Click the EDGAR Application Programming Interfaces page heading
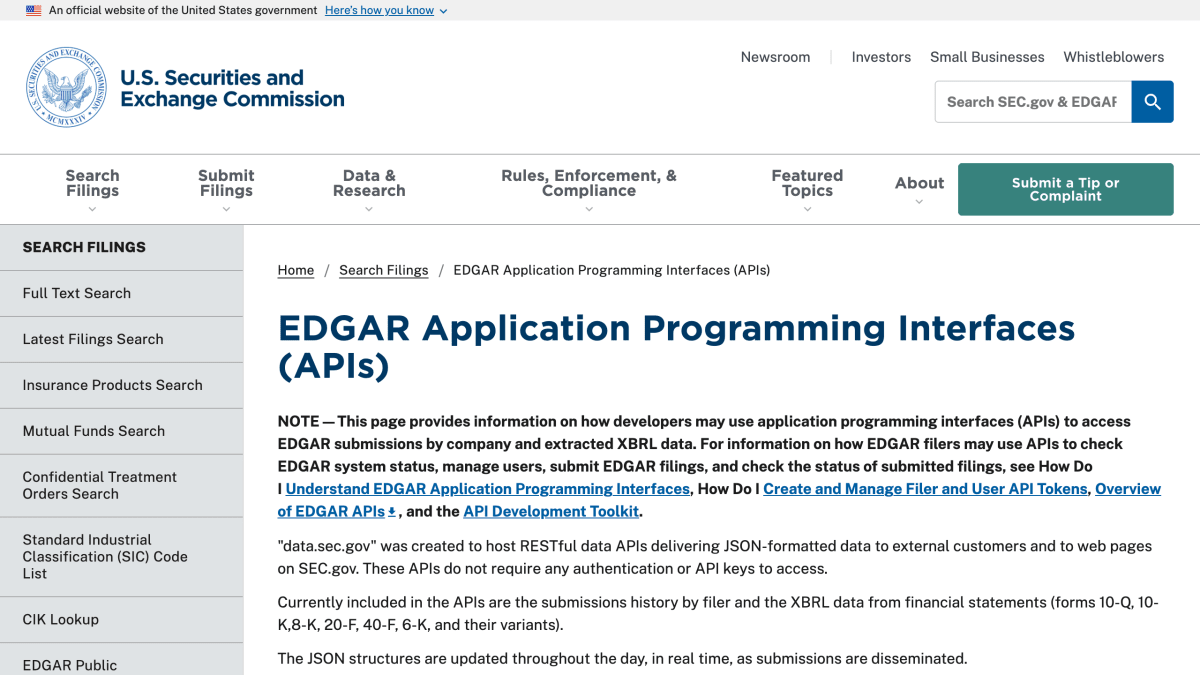Image resolution: width=1200 pixels, height=675 pixels. pos(676,346)
